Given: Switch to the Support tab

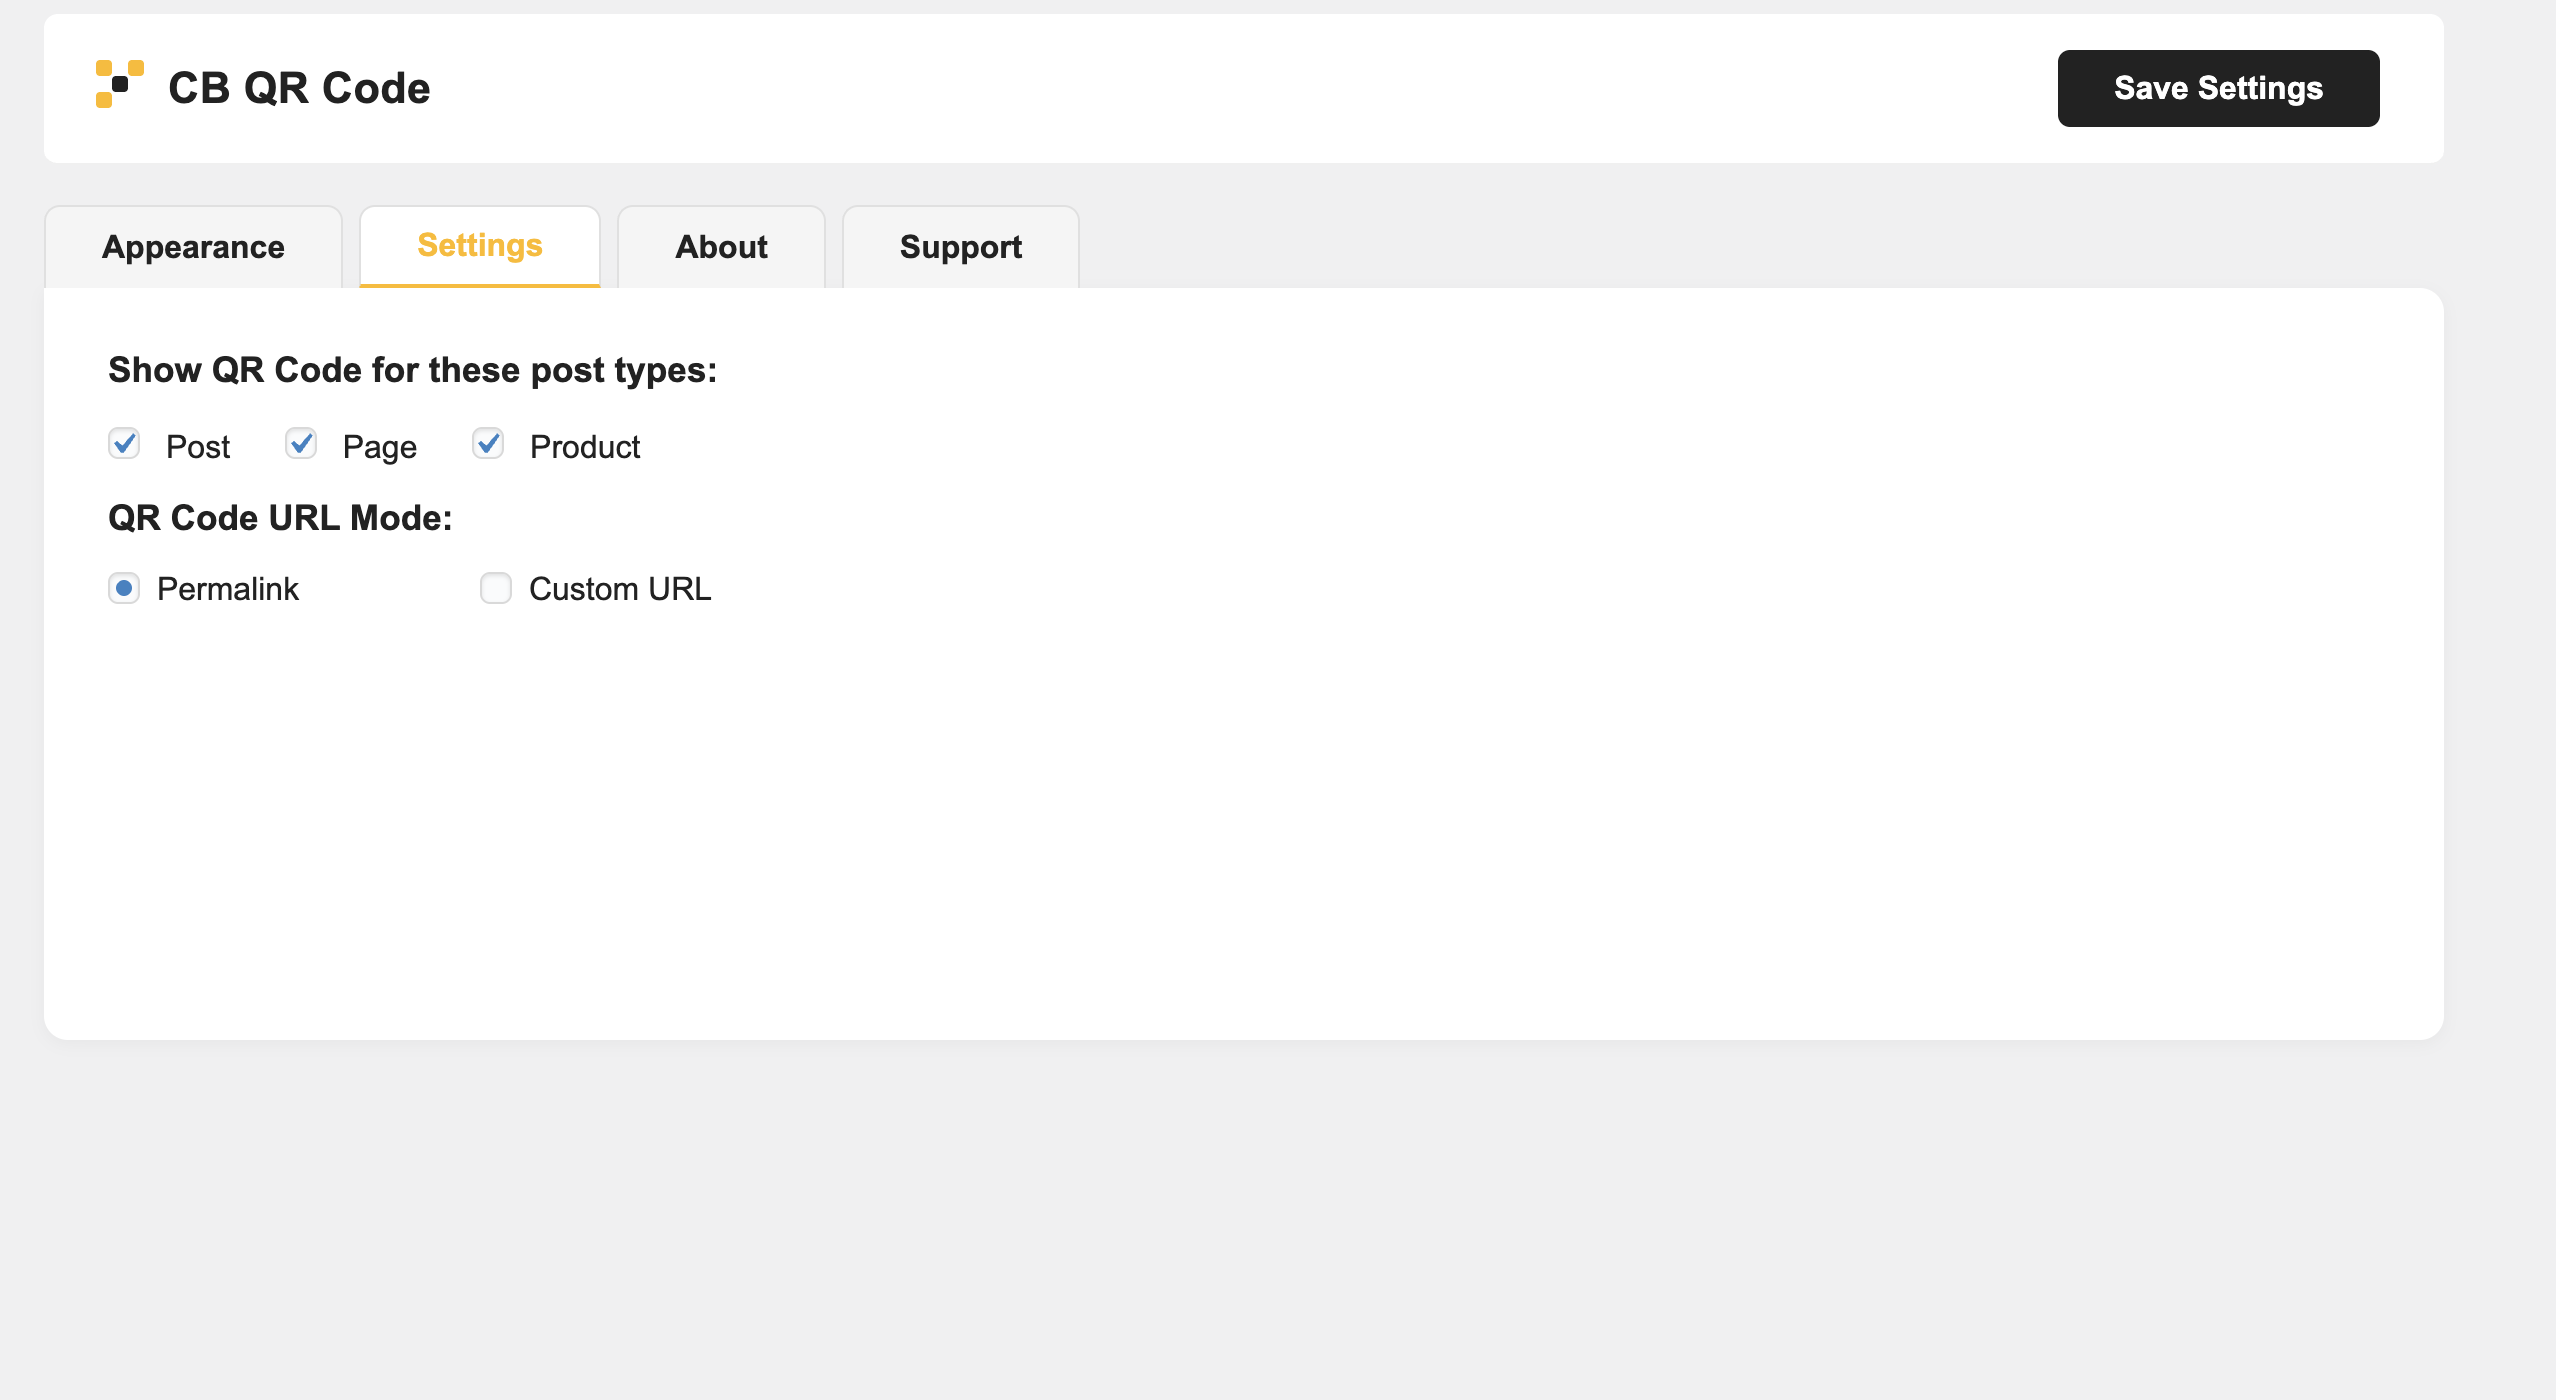Looking at the screenshot, I should tap(960, 246).
